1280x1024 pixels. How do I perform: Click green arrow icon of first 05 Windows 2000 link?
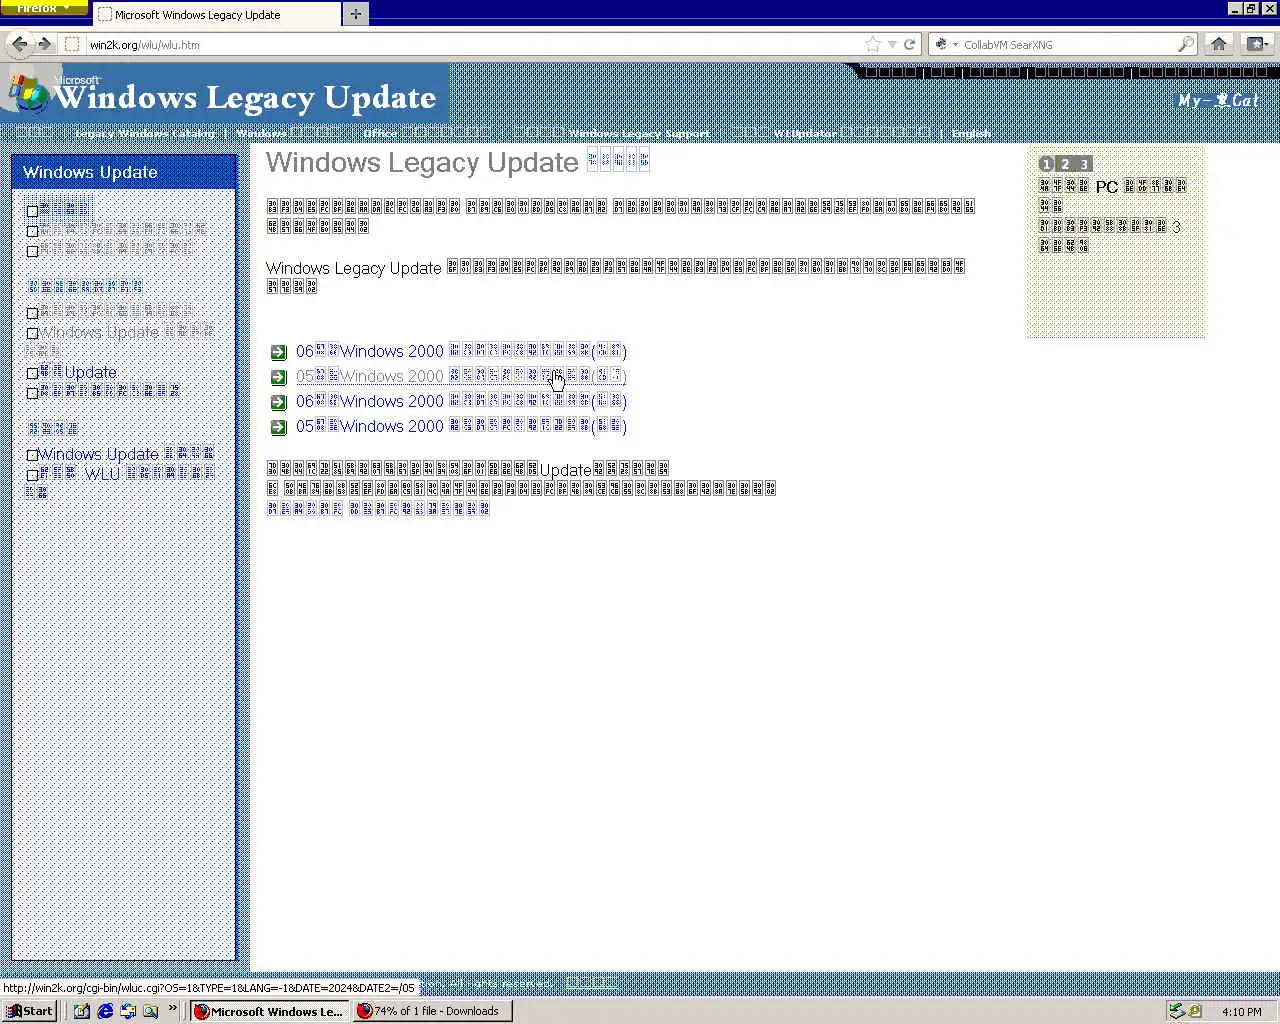click(279, 377)
